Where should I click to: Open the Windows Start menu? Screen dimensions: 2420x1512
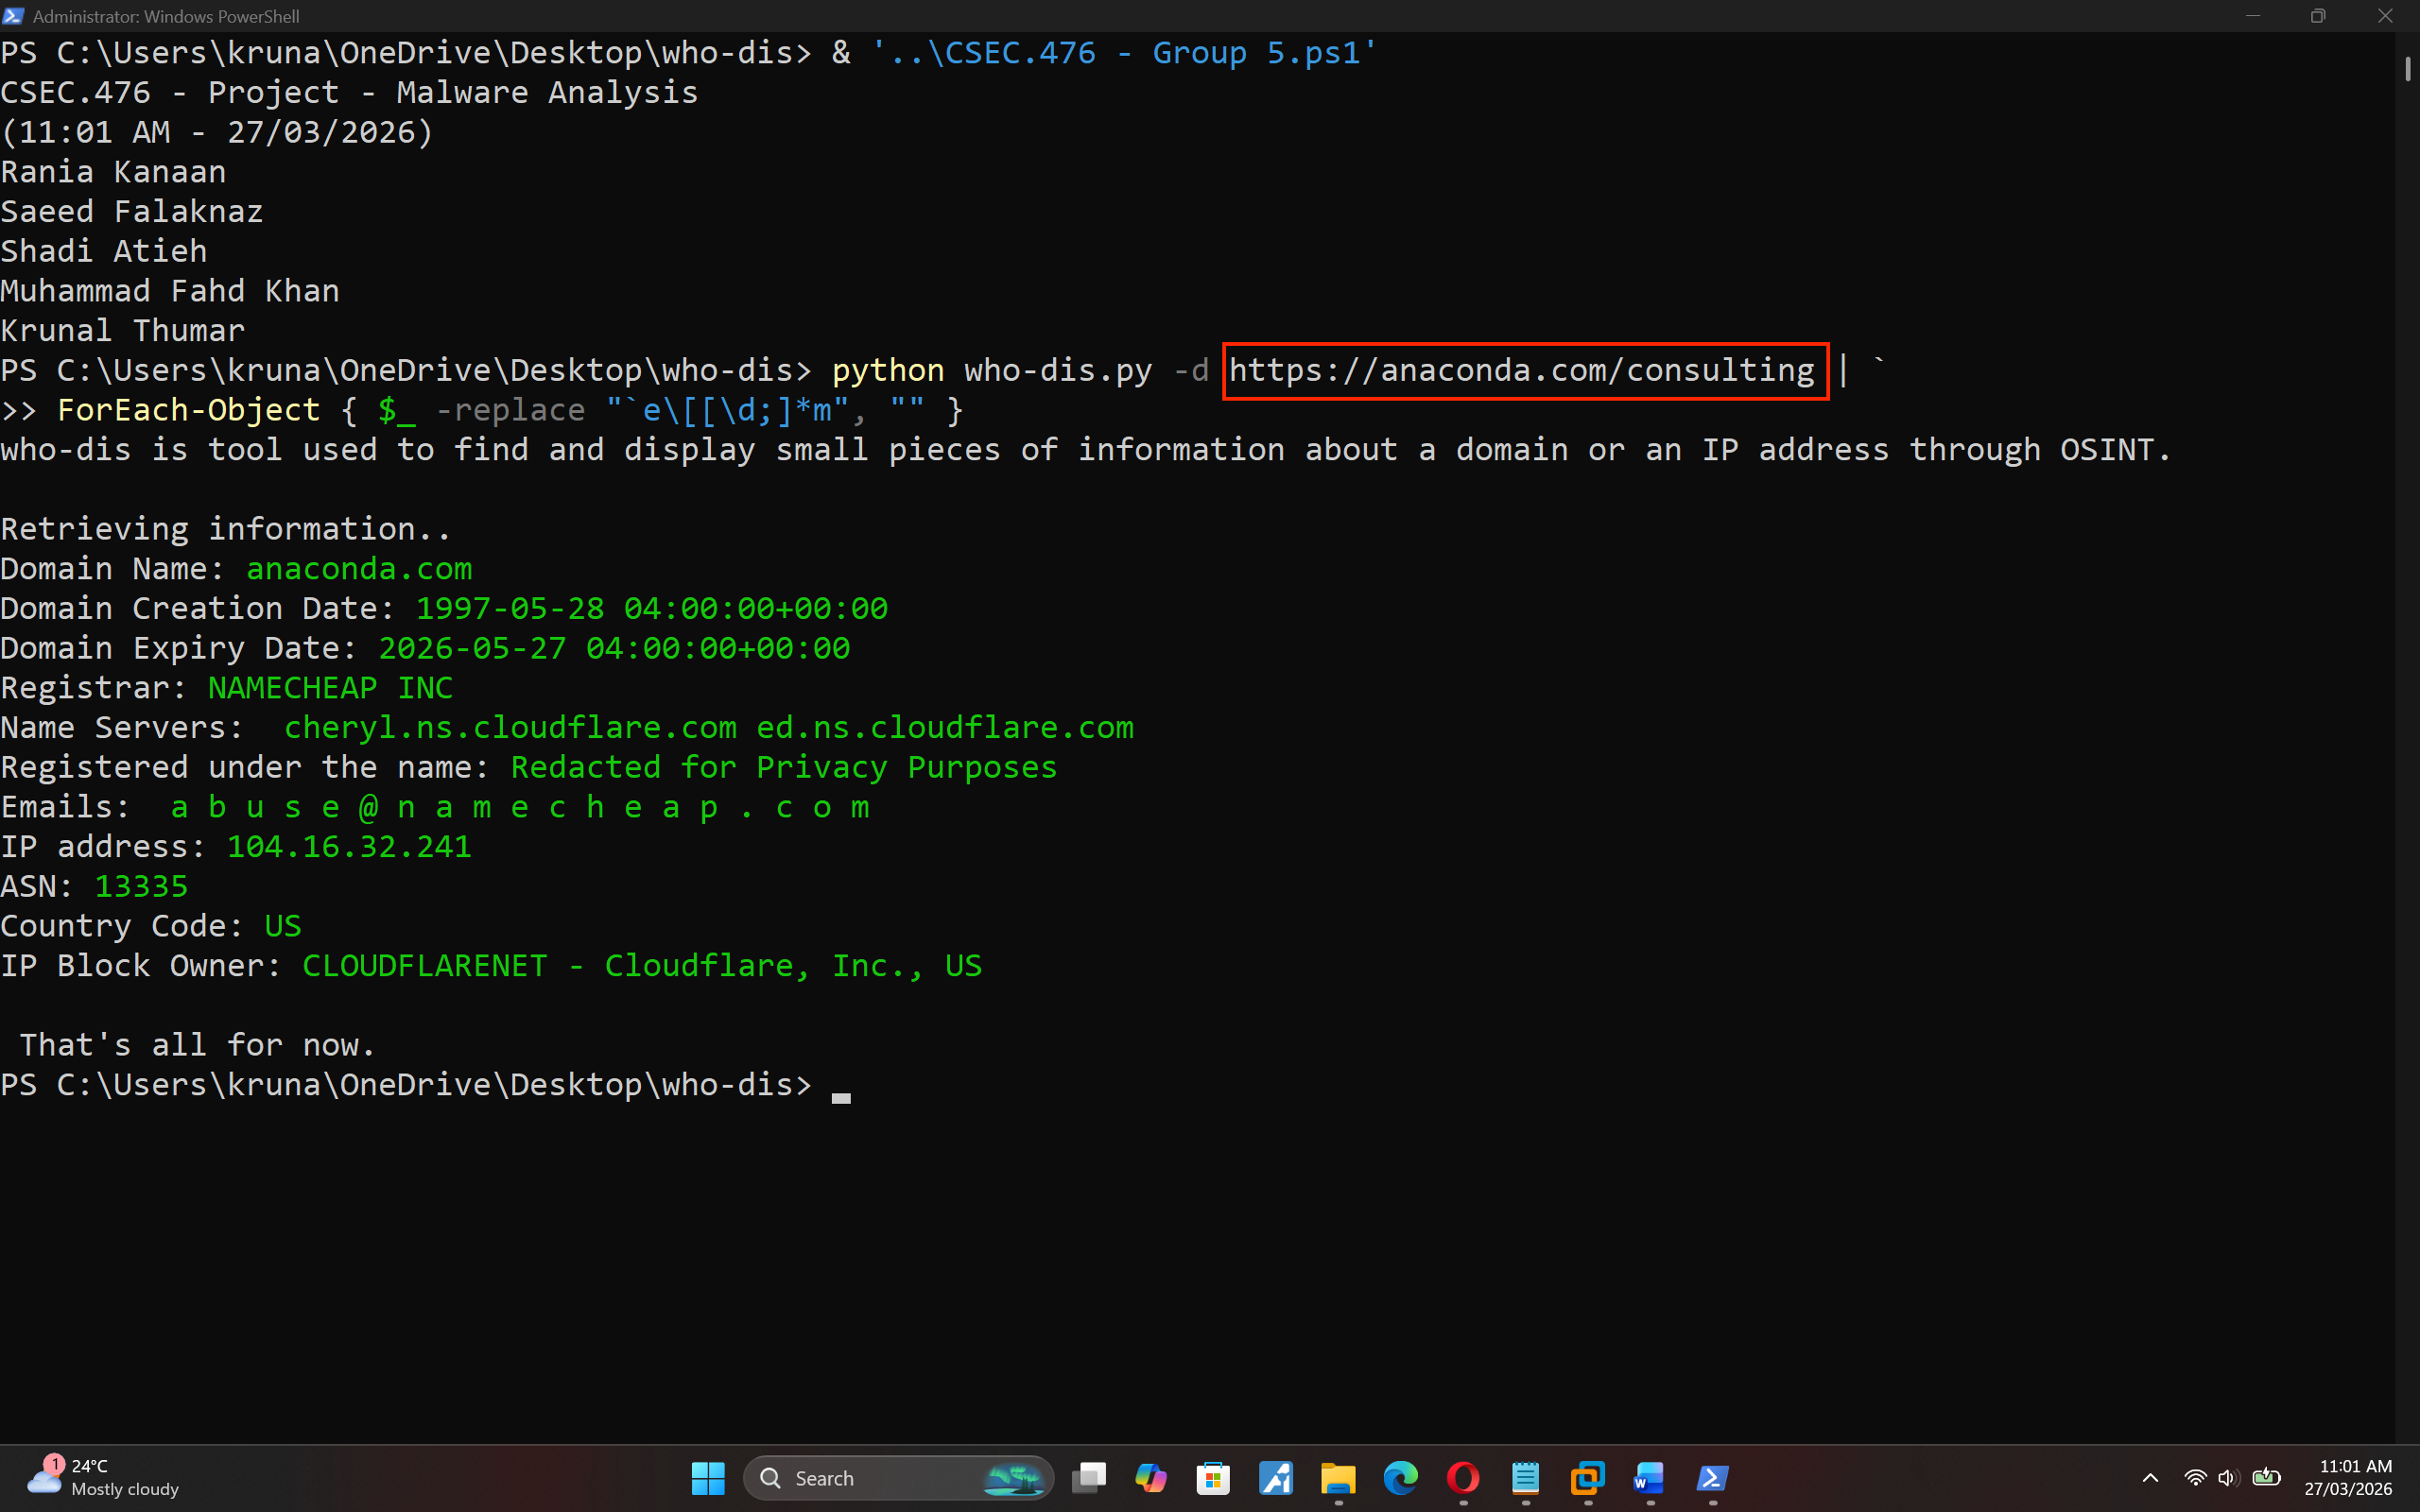(708, 1477)
